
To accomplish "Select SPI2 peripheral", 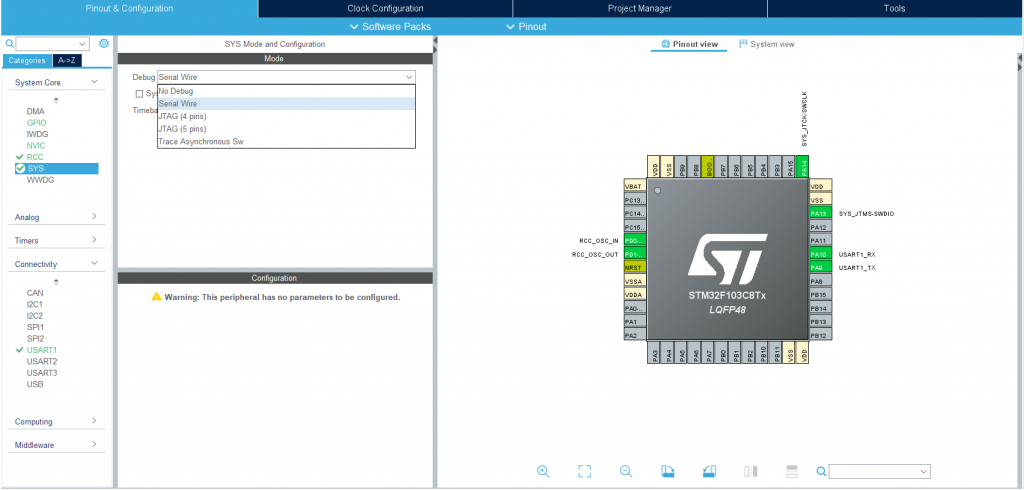I will coord(35,338).
